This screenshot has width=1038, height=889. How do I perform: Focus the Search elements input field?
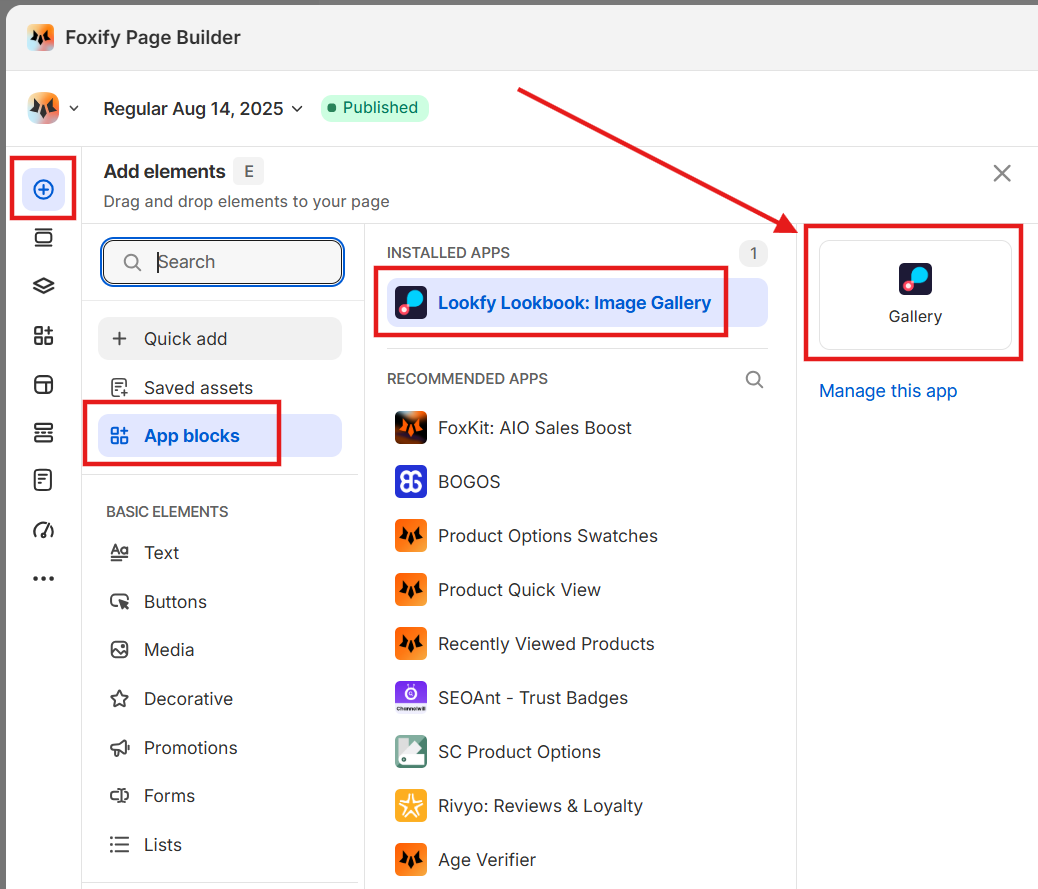222,262
